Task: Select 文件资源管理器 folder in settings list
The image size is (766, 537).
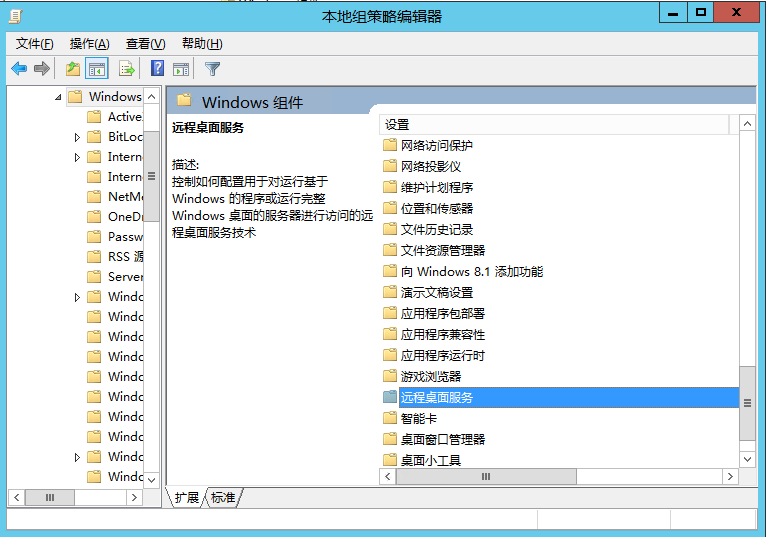Action: [x=443, y=250]
